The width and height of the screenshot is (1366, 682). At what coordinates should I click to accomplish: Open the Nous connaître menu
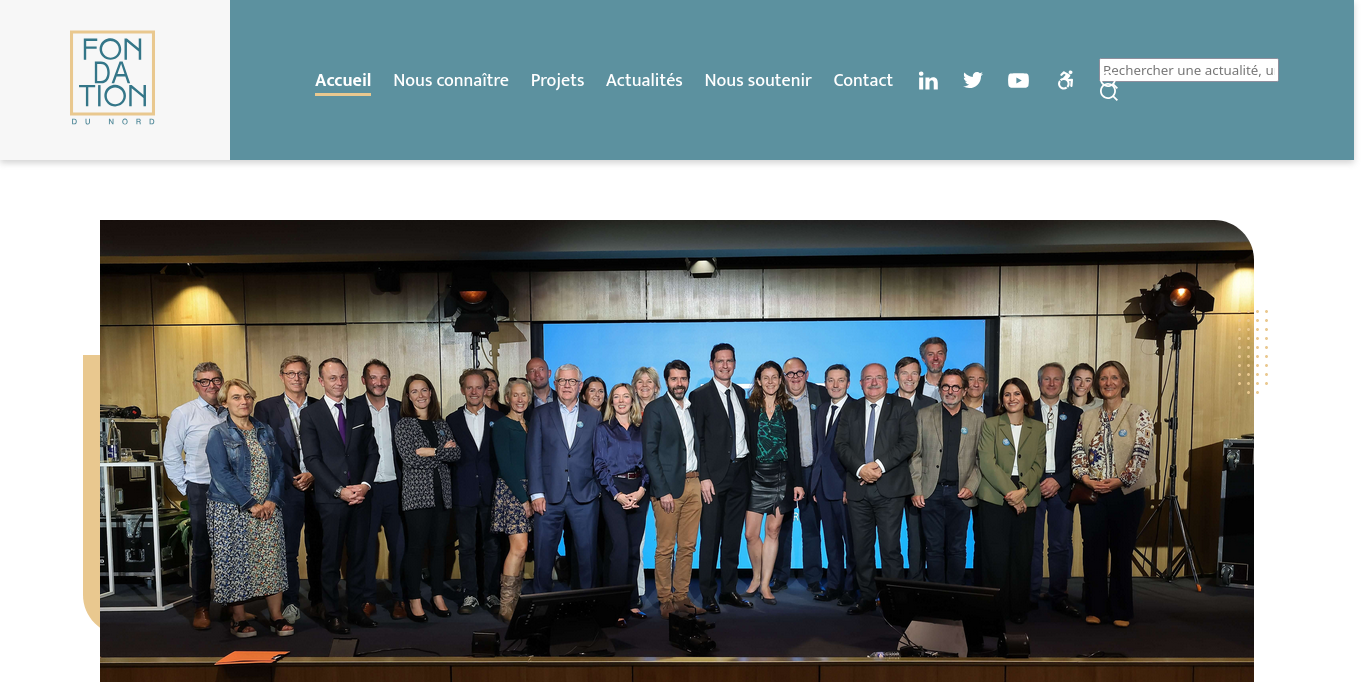tap(451, 80)
